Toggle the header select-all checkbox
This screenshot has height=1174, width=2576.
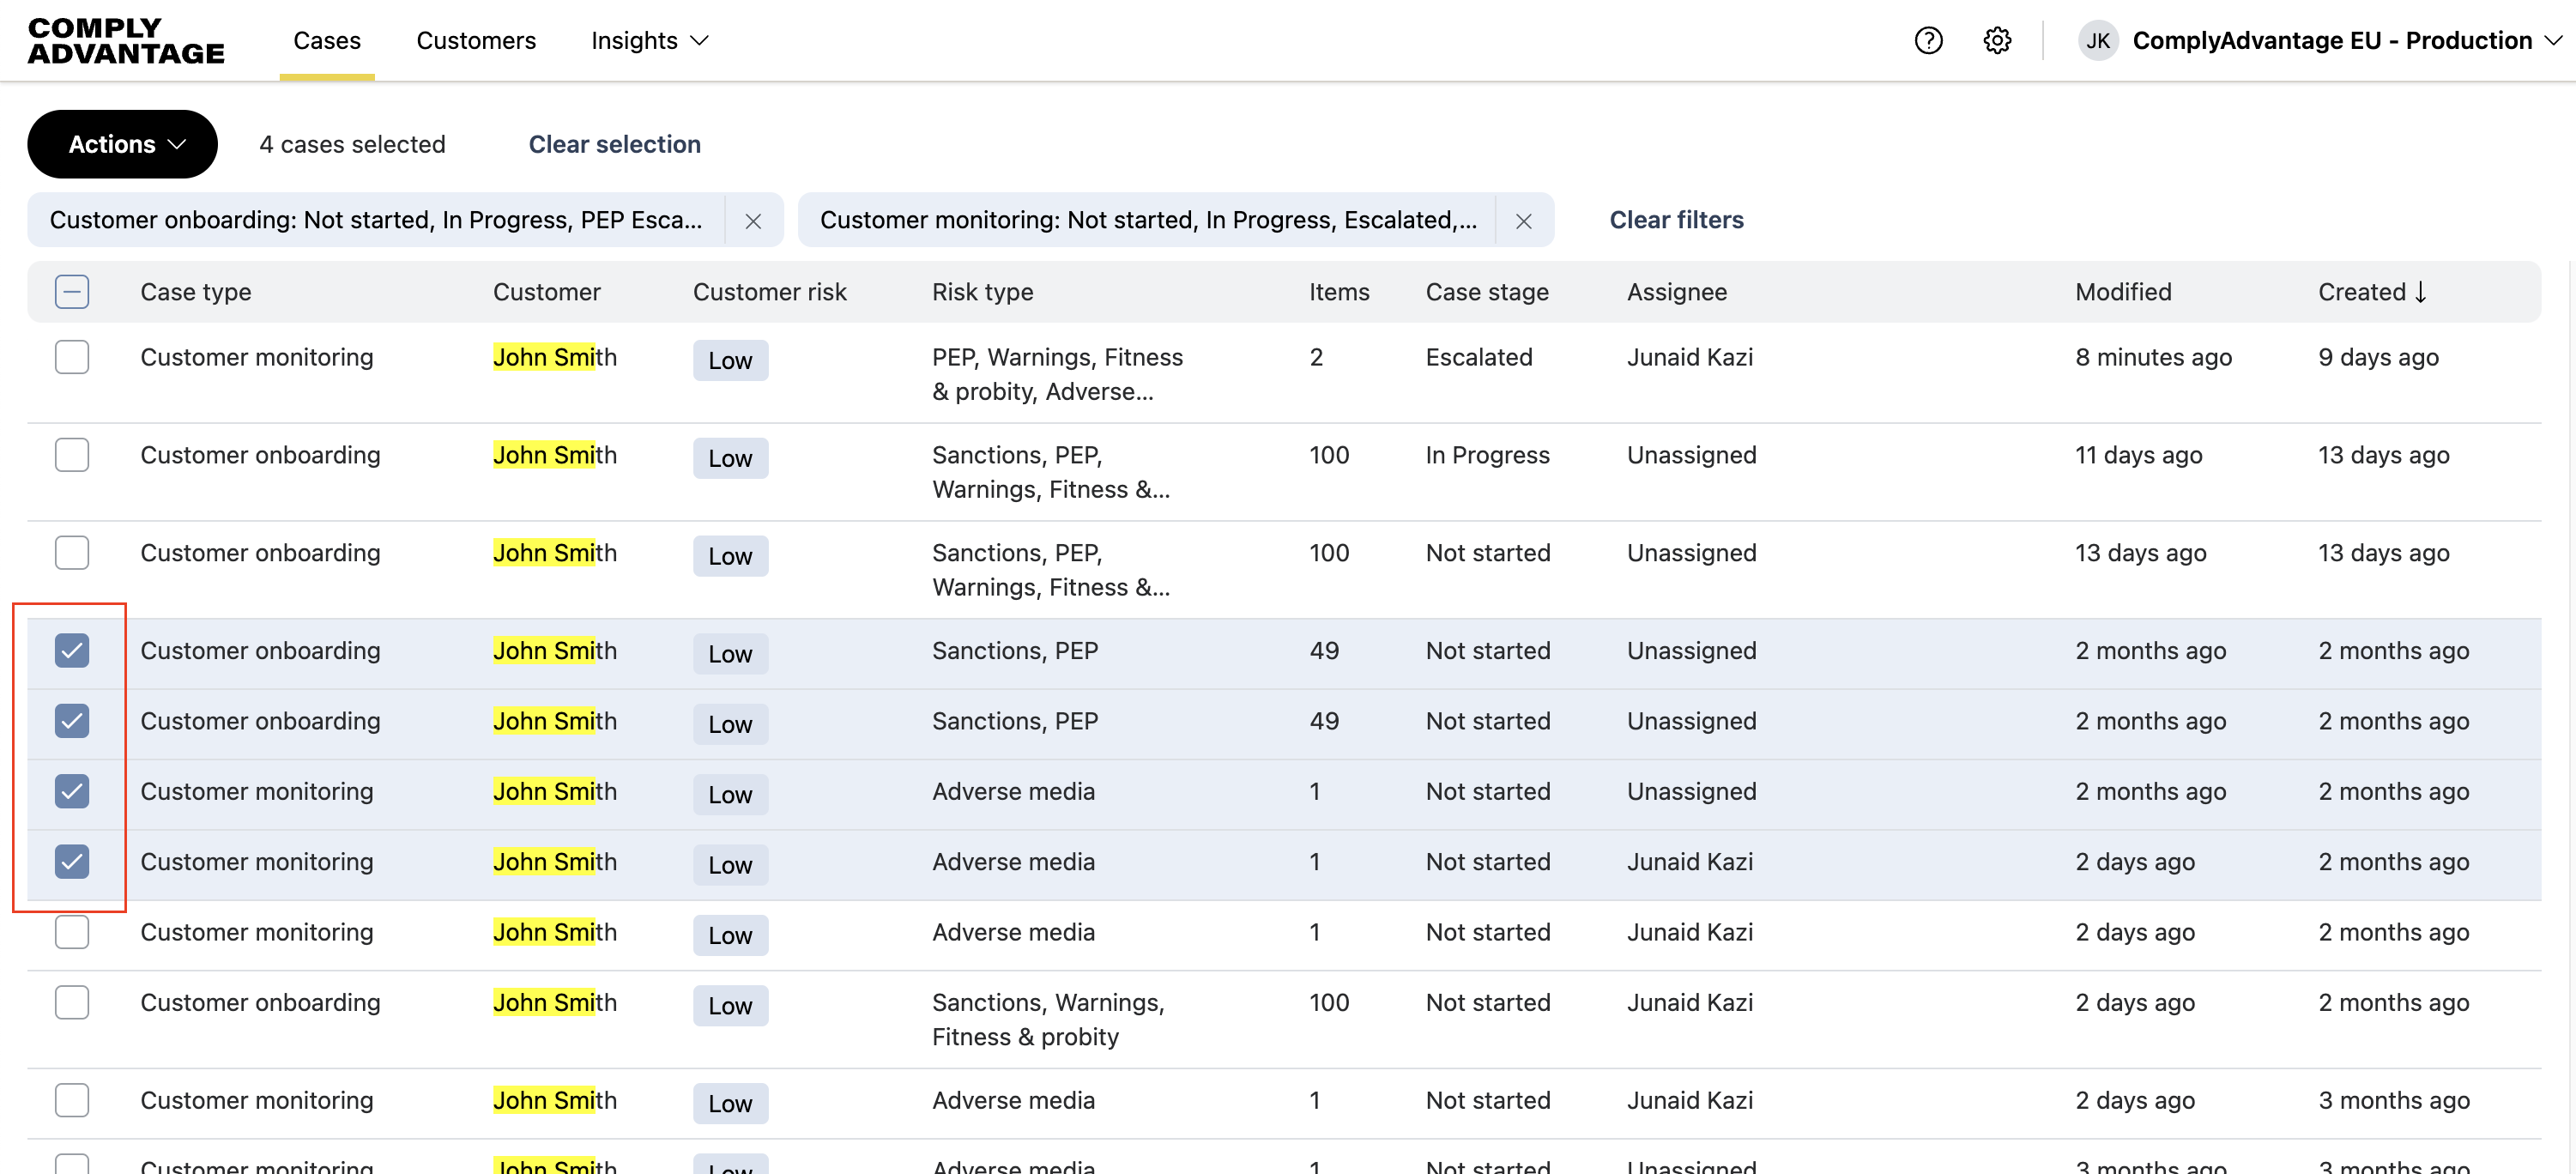[72, 292]
